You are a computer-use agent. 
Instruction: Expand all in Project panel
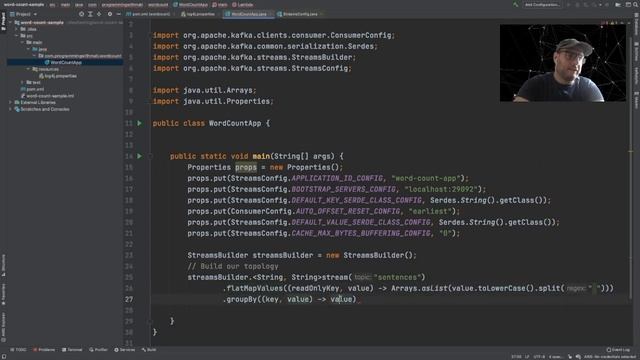pos(90,14)
